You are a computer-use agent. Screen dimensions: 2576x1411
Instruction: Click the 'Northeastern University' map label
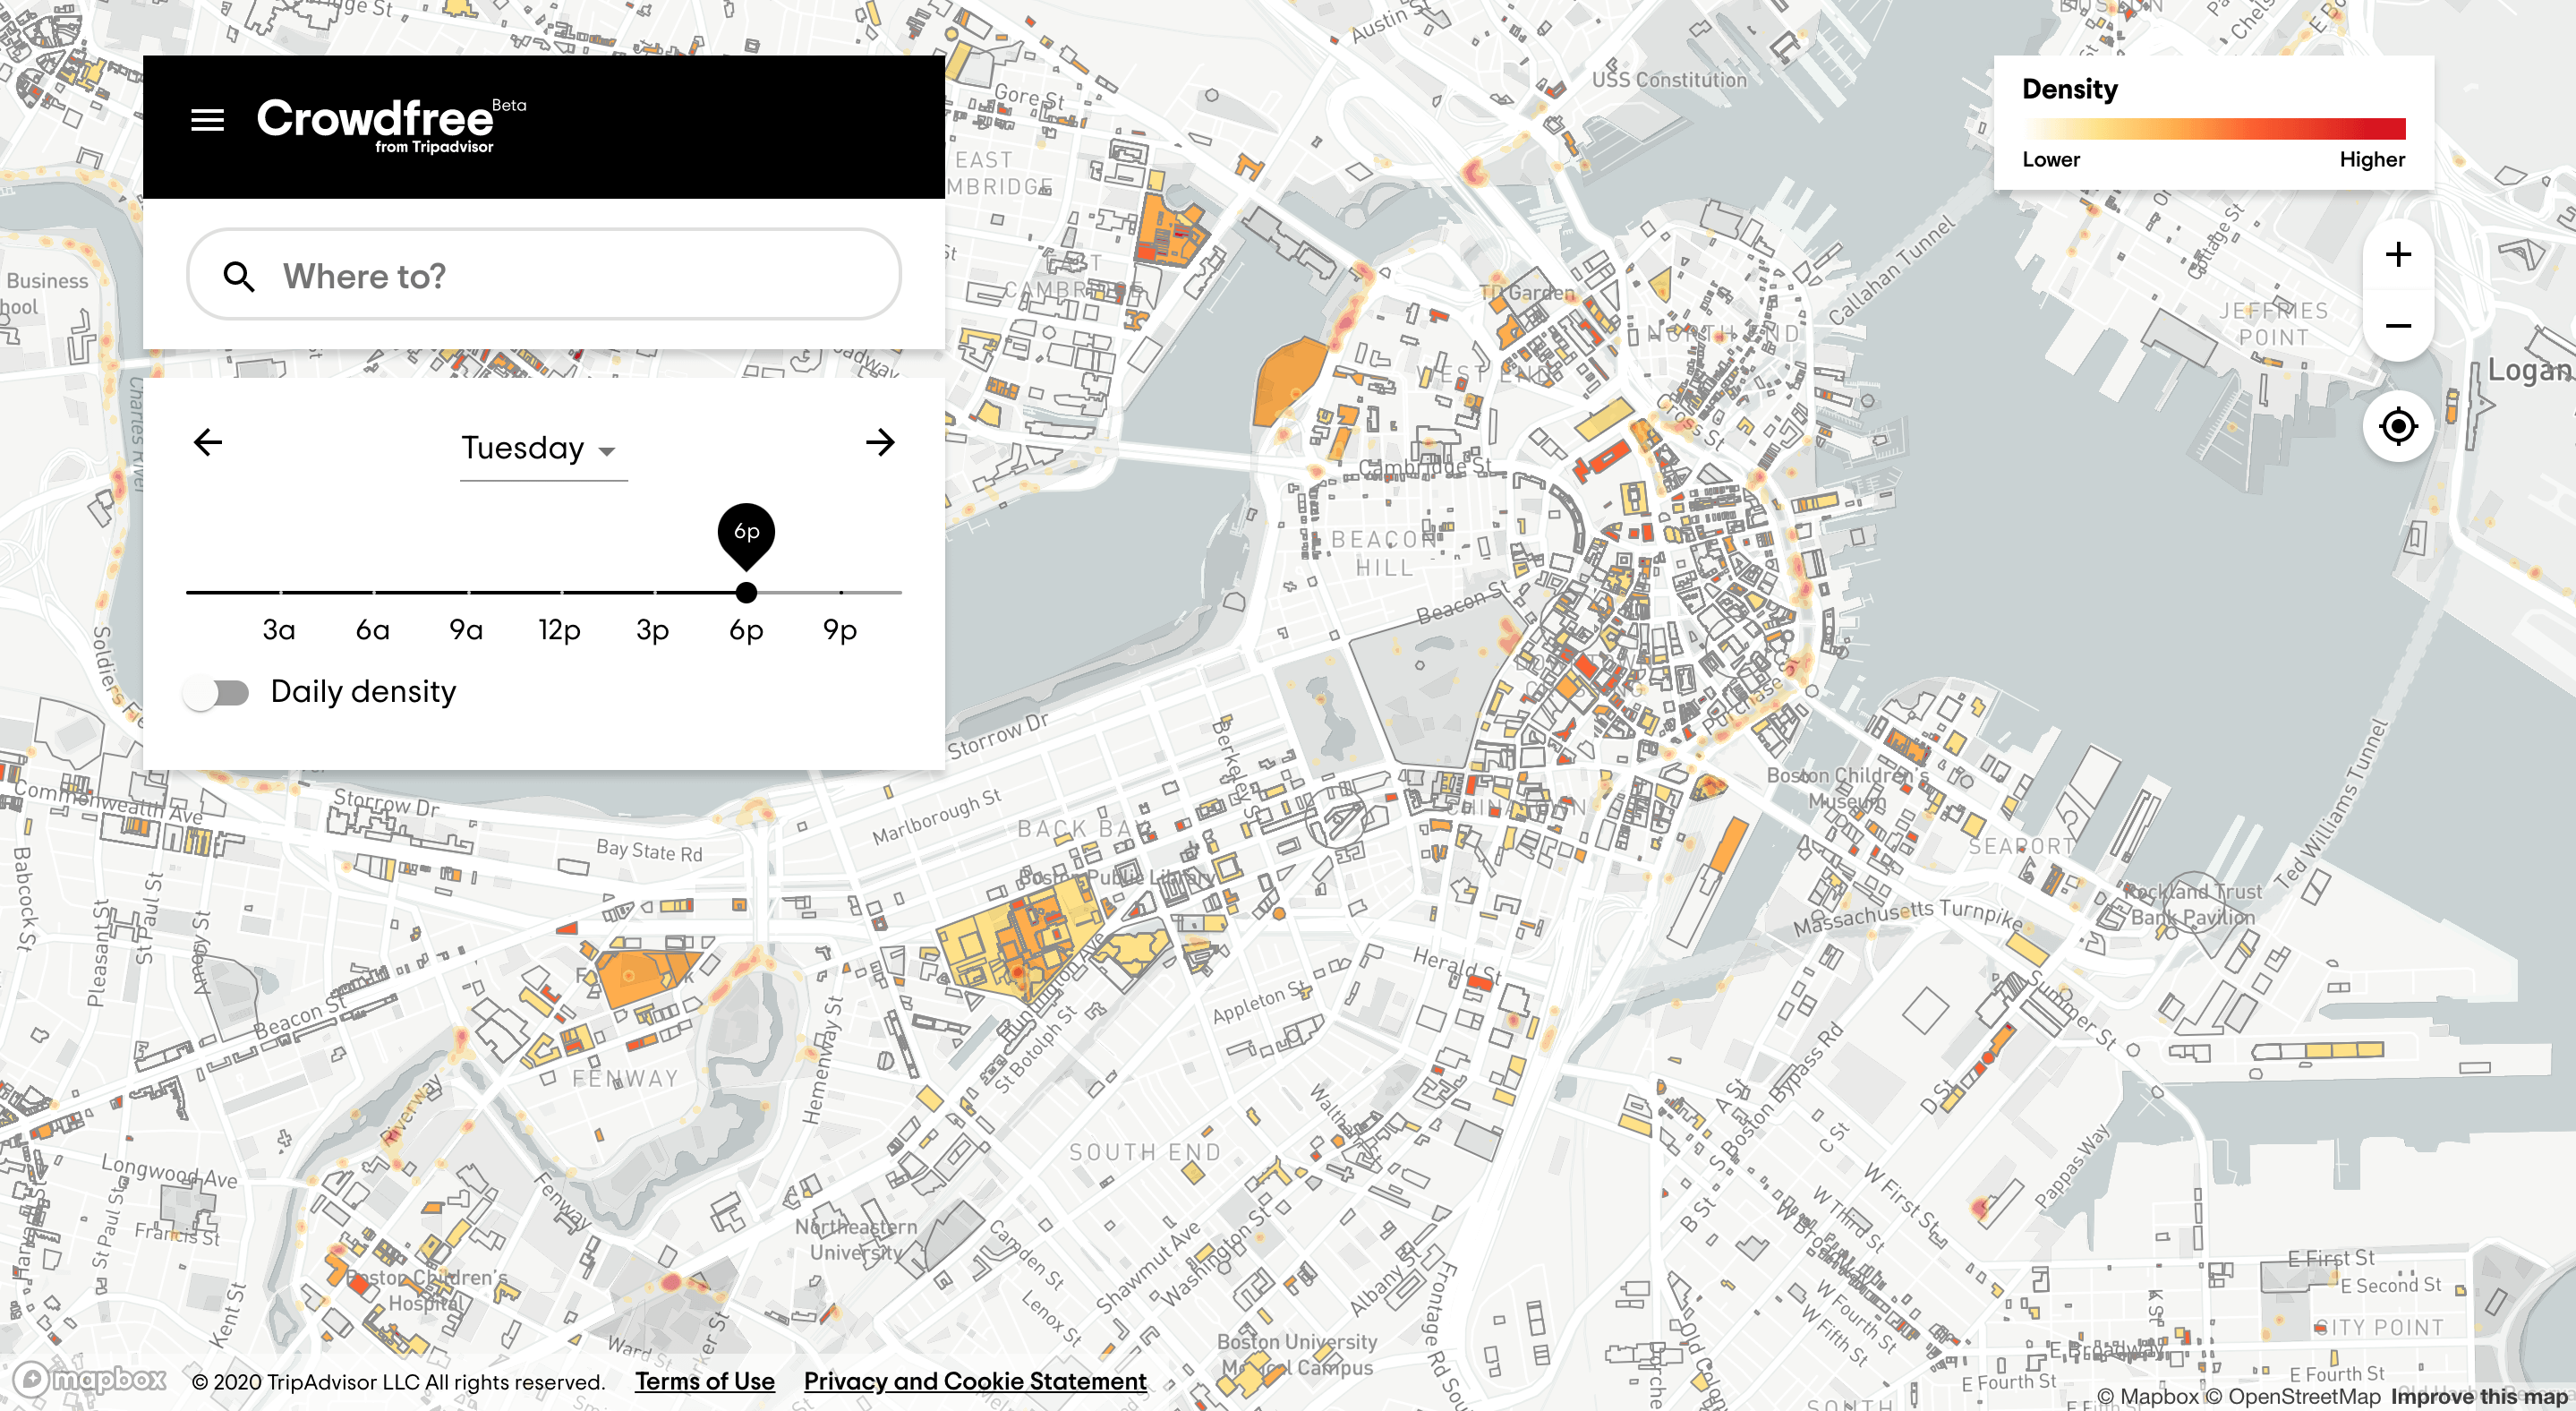(x=856, y=1239)
